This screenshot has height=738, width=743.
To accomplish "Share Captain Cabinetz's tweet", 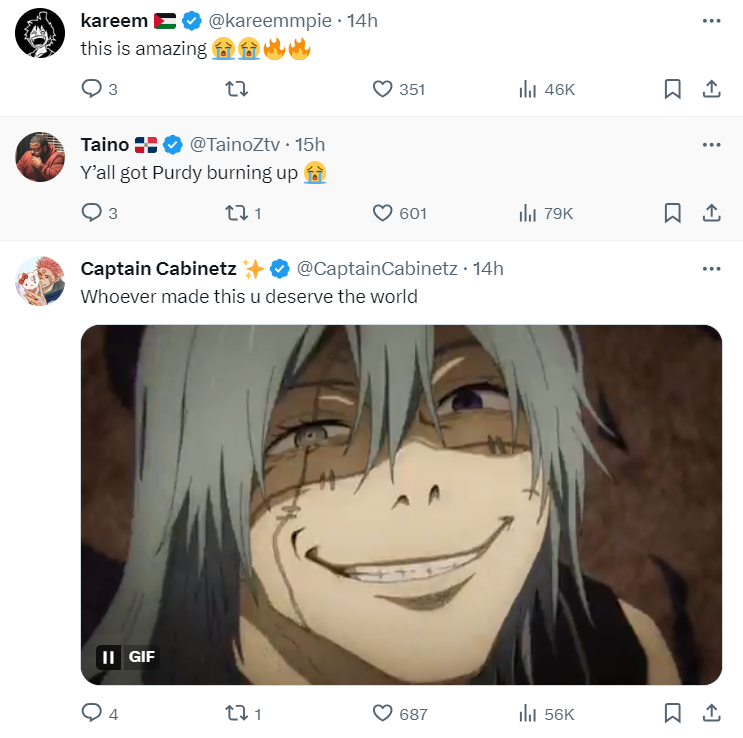I will [x=711, y=713].
